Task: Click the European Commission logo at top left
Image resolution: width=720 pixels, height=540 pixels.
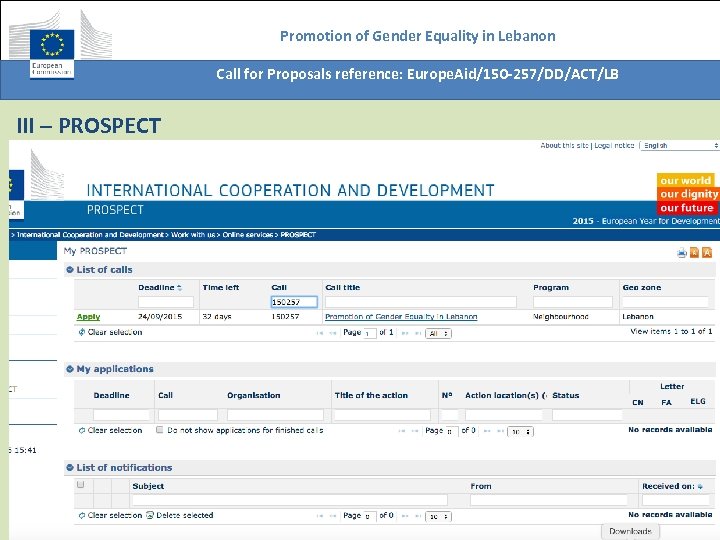Action: click(x=60, y=45)
